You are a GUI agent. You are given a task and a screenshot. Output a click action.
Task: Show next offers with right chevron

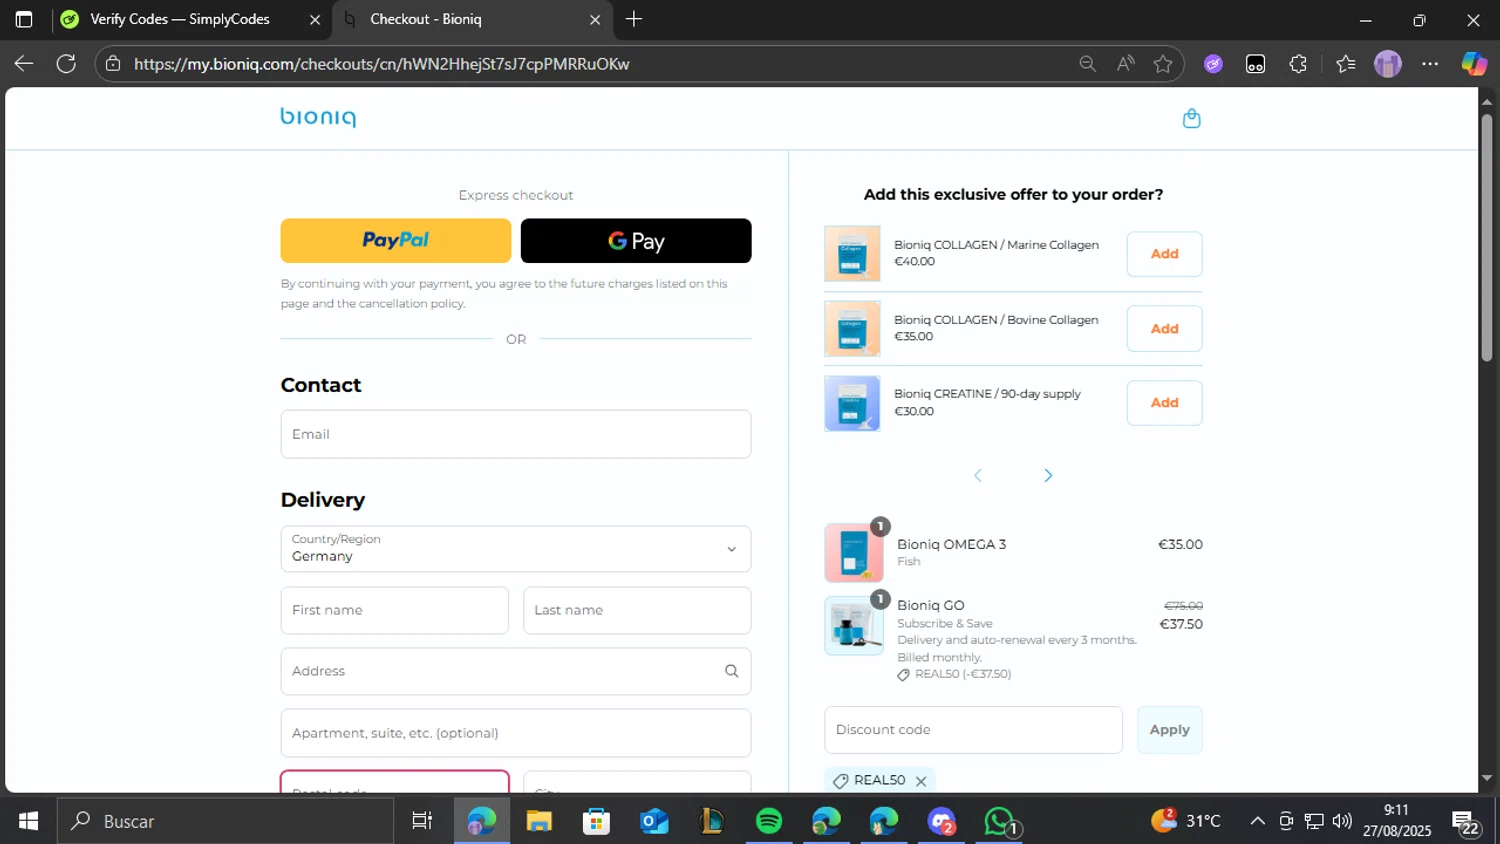click(x=1048, y=475)
